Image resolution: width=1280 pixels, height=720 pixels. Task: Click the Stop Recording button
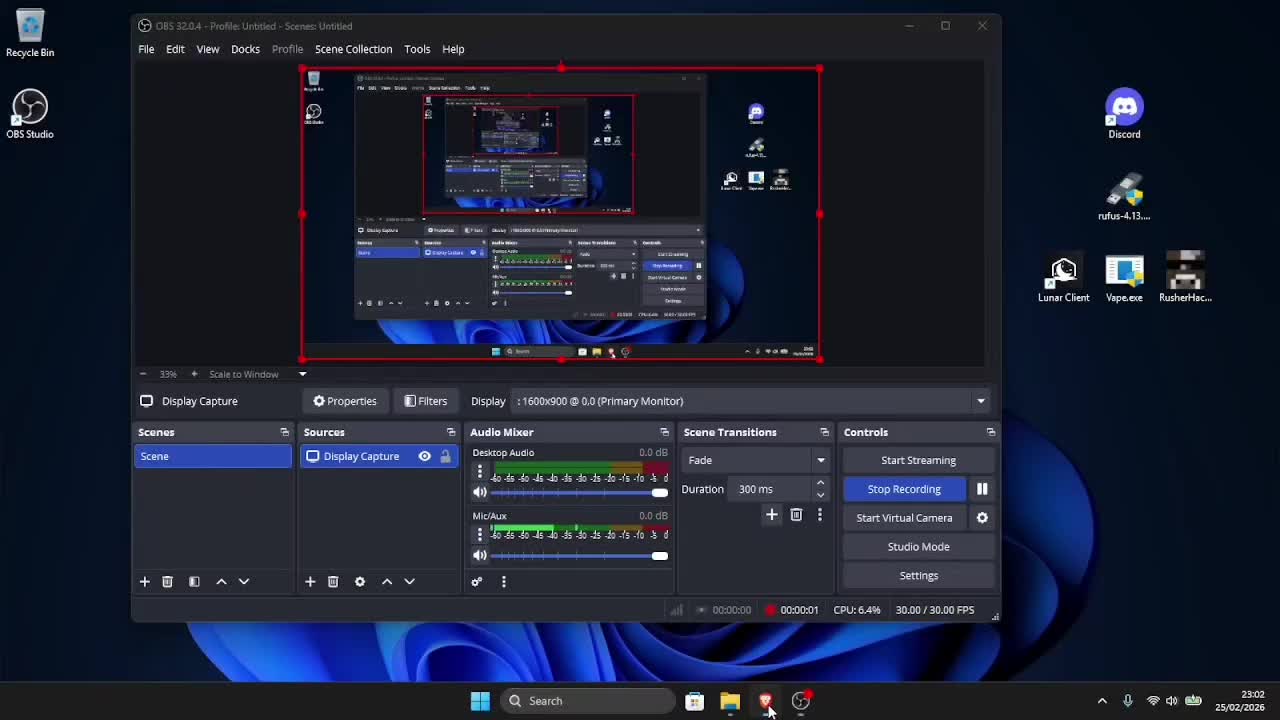(x=904, y=489)
